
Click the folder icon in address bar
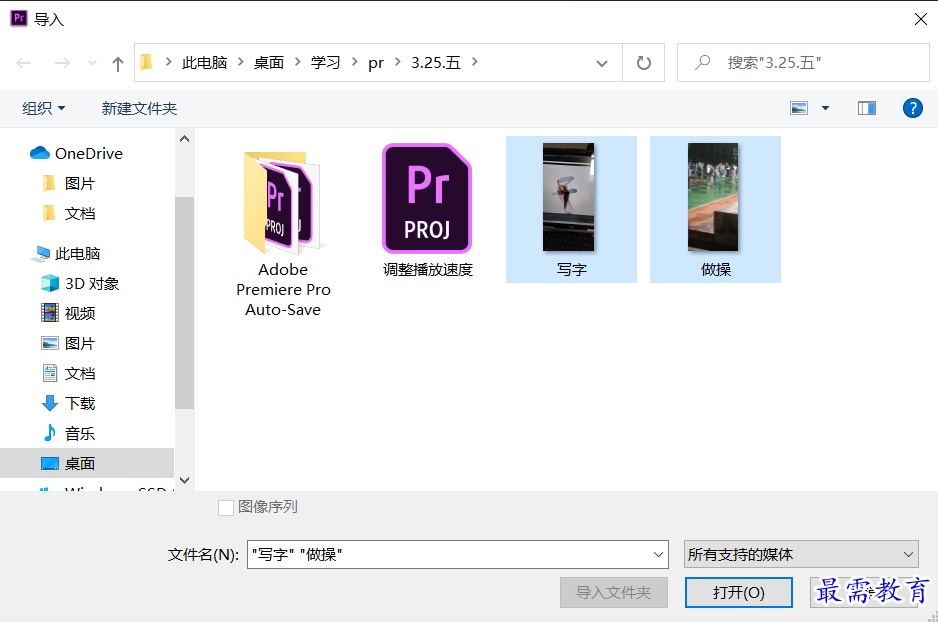pyautogui.click(x=147, y=62)
